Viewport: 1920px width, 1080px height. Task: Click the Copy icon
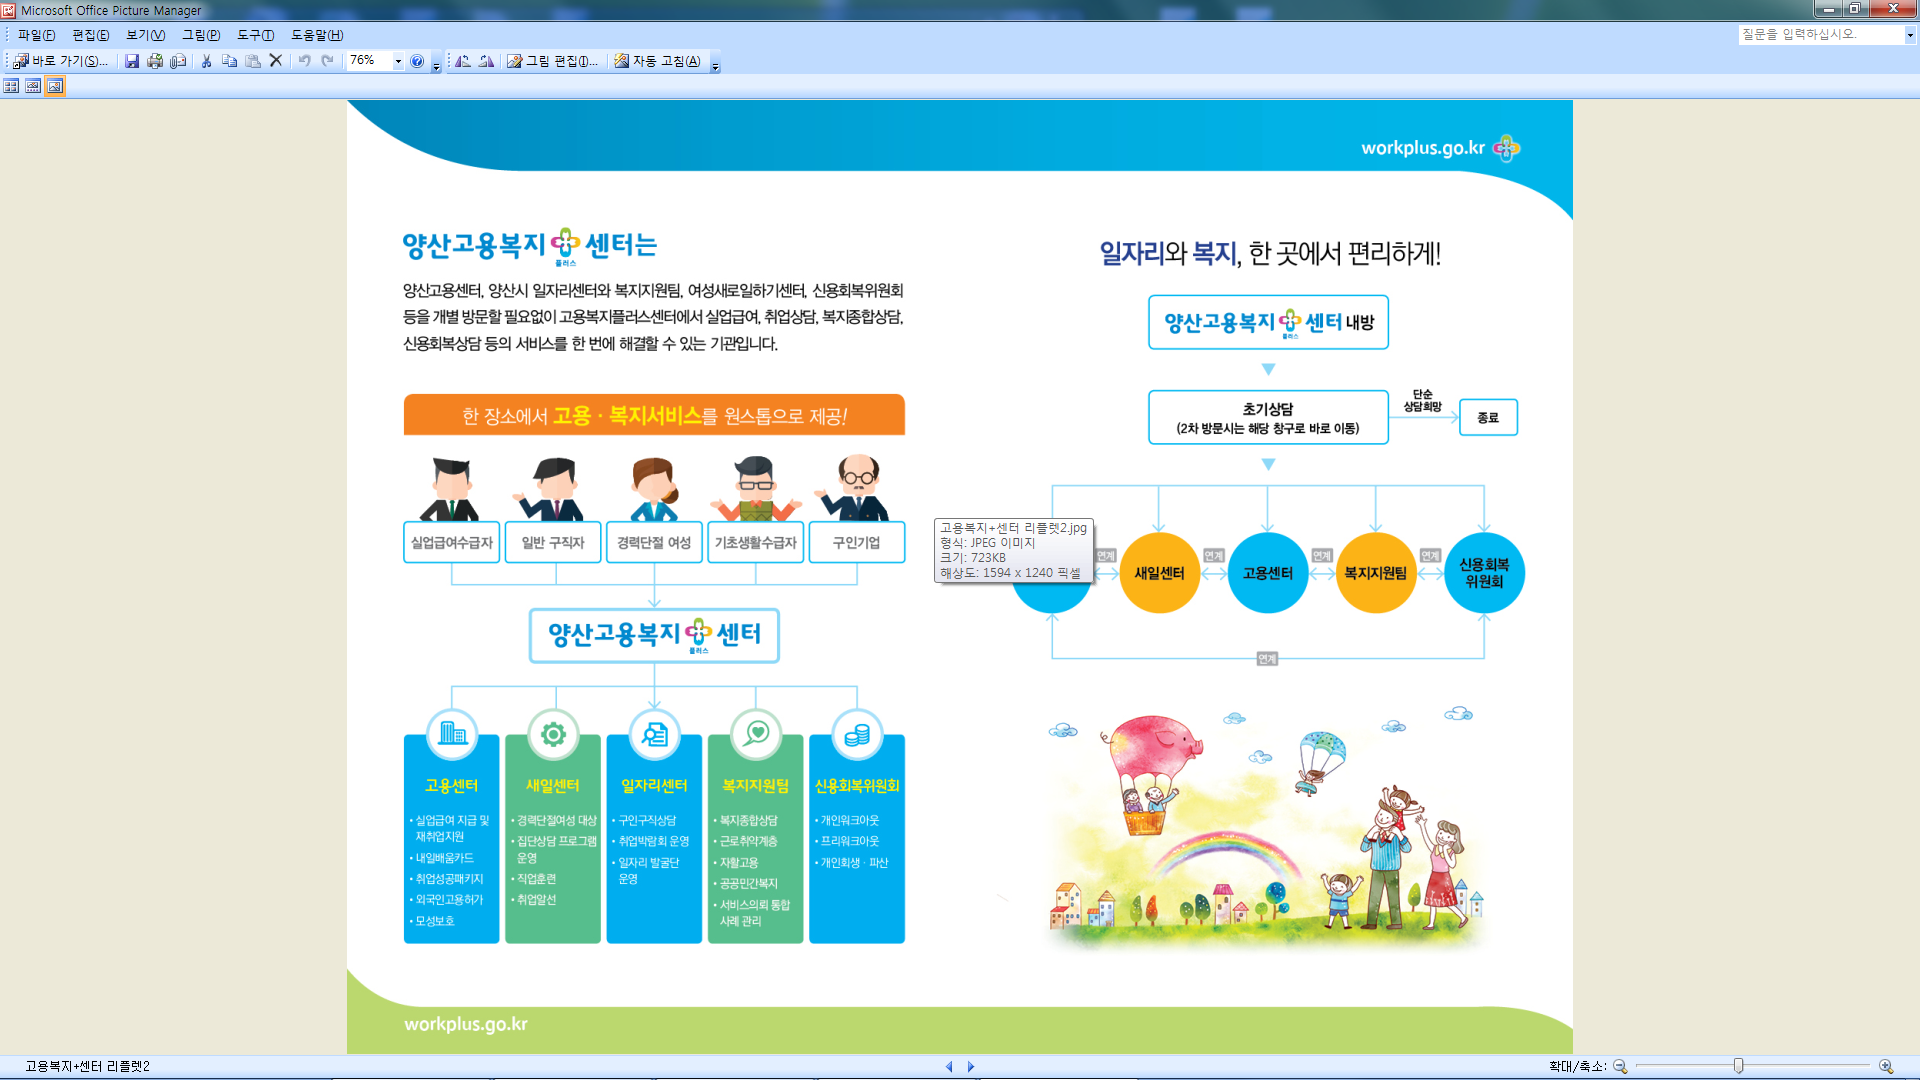pyautogui.click(x=229, y=61)
